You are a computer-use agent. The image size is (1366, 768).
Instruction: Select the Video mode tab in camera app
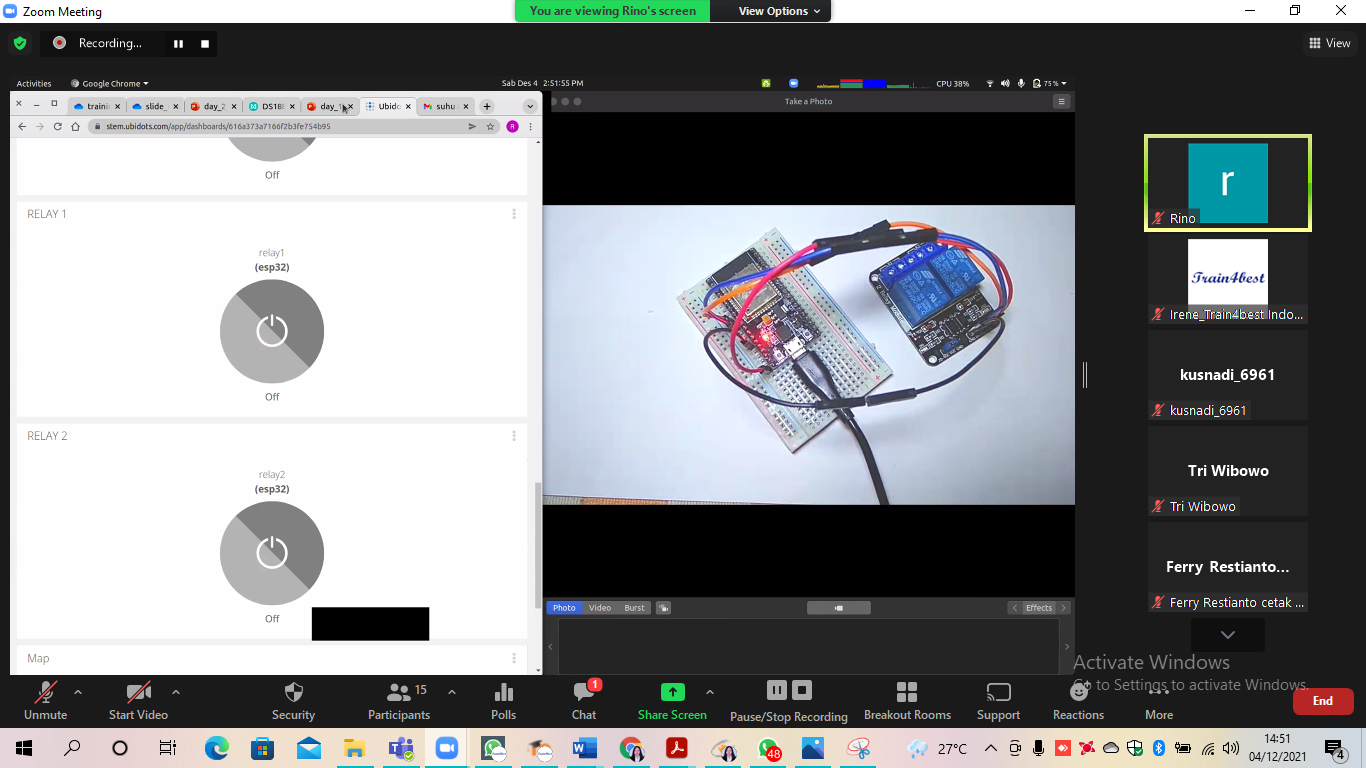[600, 608]
